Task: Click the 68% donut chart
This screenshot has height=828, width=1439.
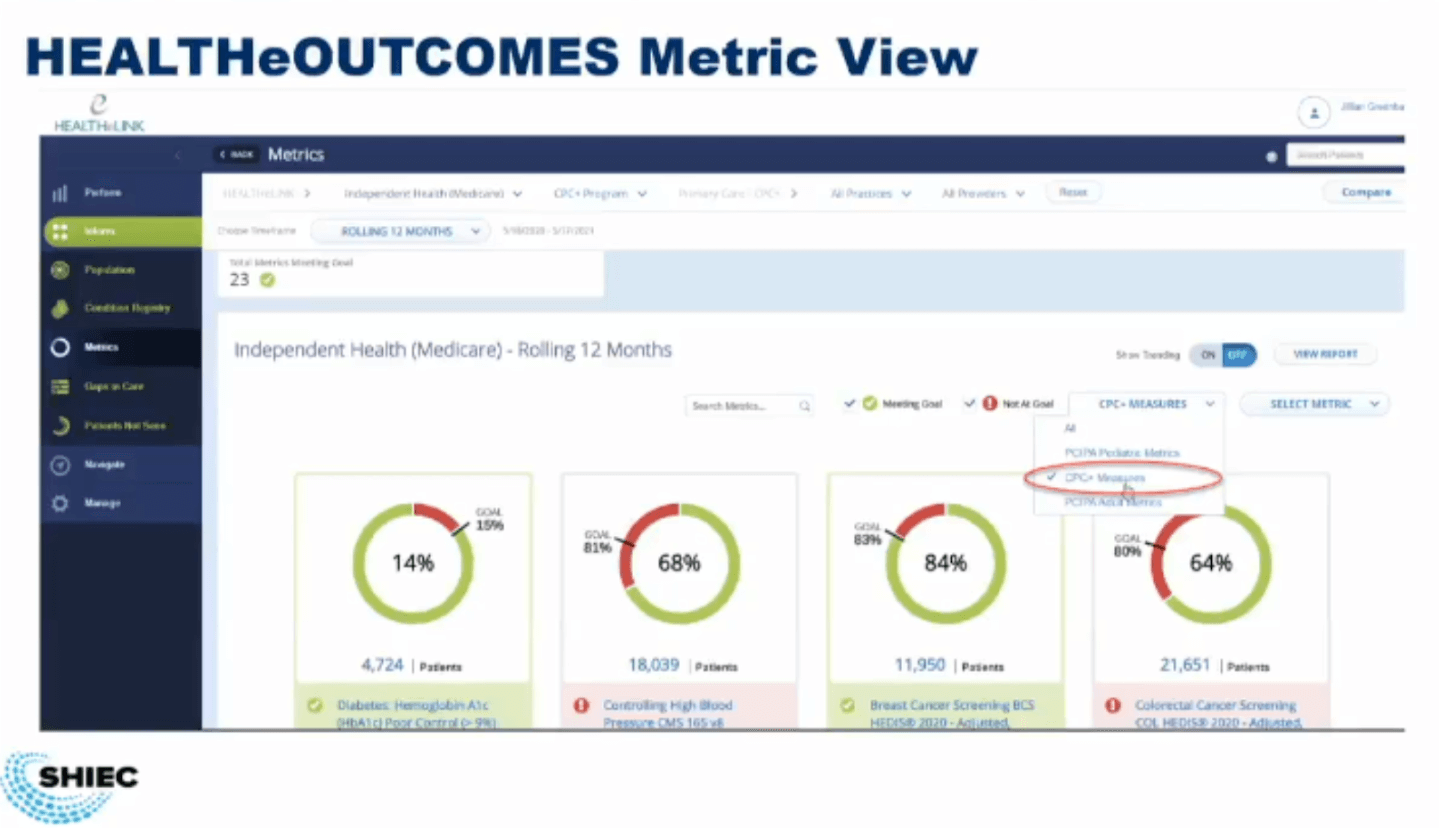Action: [679, 563]
